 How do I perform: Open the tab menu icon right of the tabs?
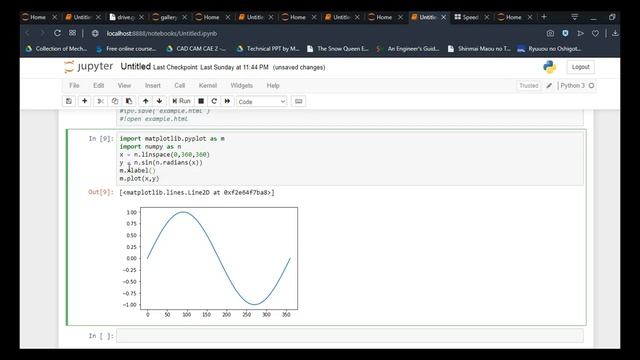[x=574, y=17]
